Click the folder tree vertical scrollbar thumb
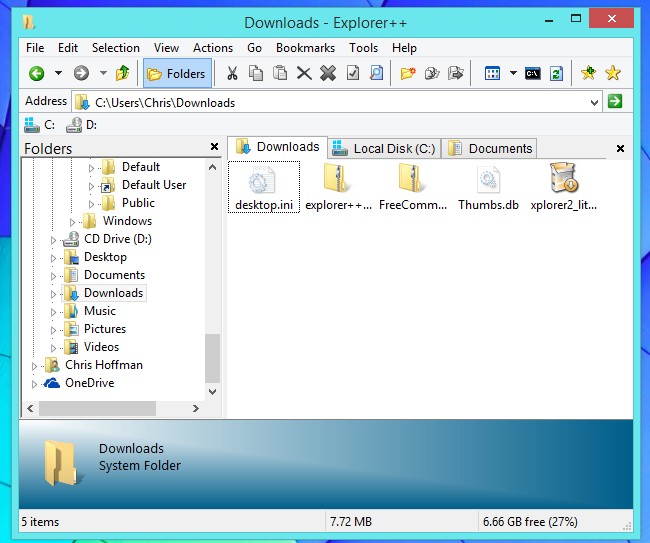The image size is (650, 543). pos(212,358)
